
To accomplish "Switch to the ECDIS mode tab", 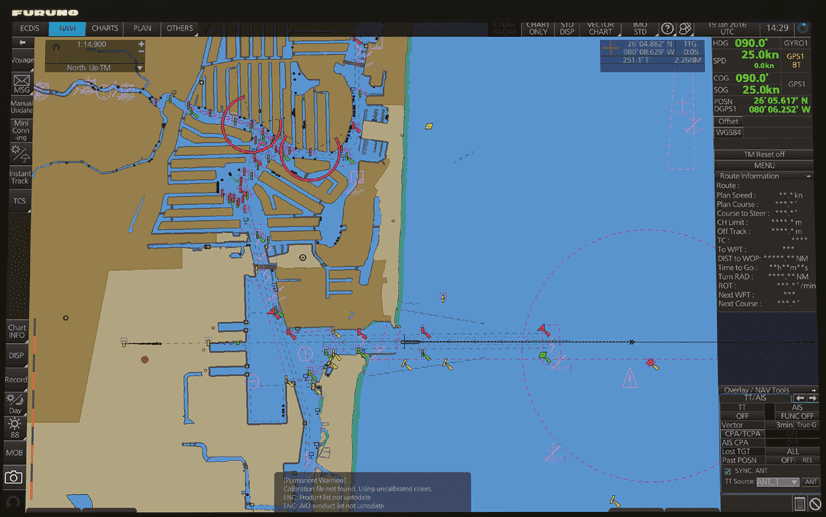I will pyautogui.click(x=30, y=28).
